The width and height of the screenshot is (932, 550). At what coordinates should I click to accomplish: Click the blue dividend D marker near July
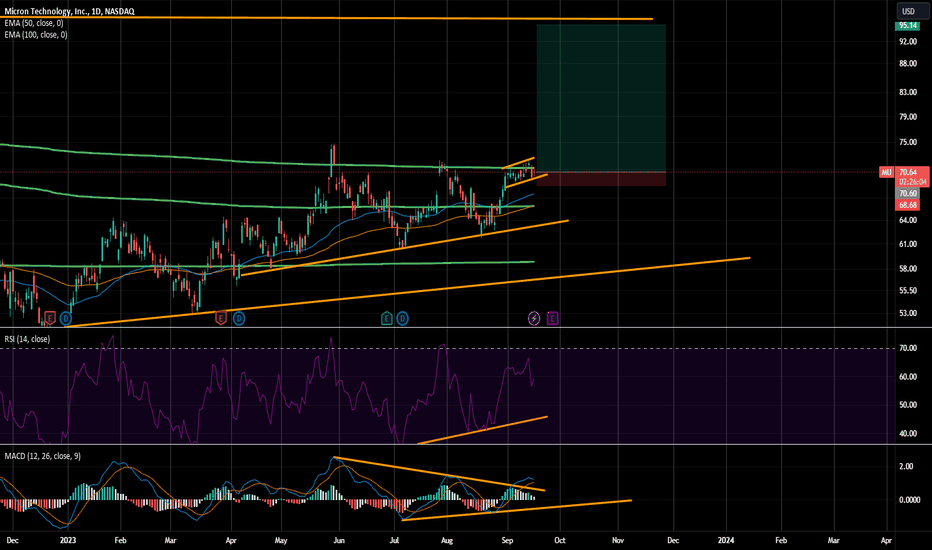point(402,319)
